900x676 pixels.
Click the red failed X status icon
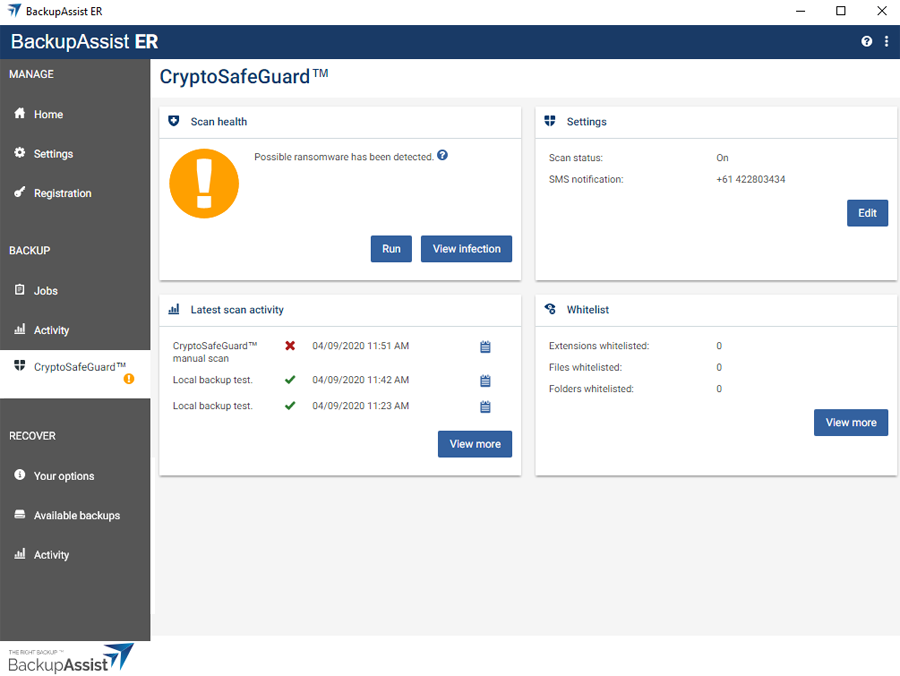click(x=290, y=345)
